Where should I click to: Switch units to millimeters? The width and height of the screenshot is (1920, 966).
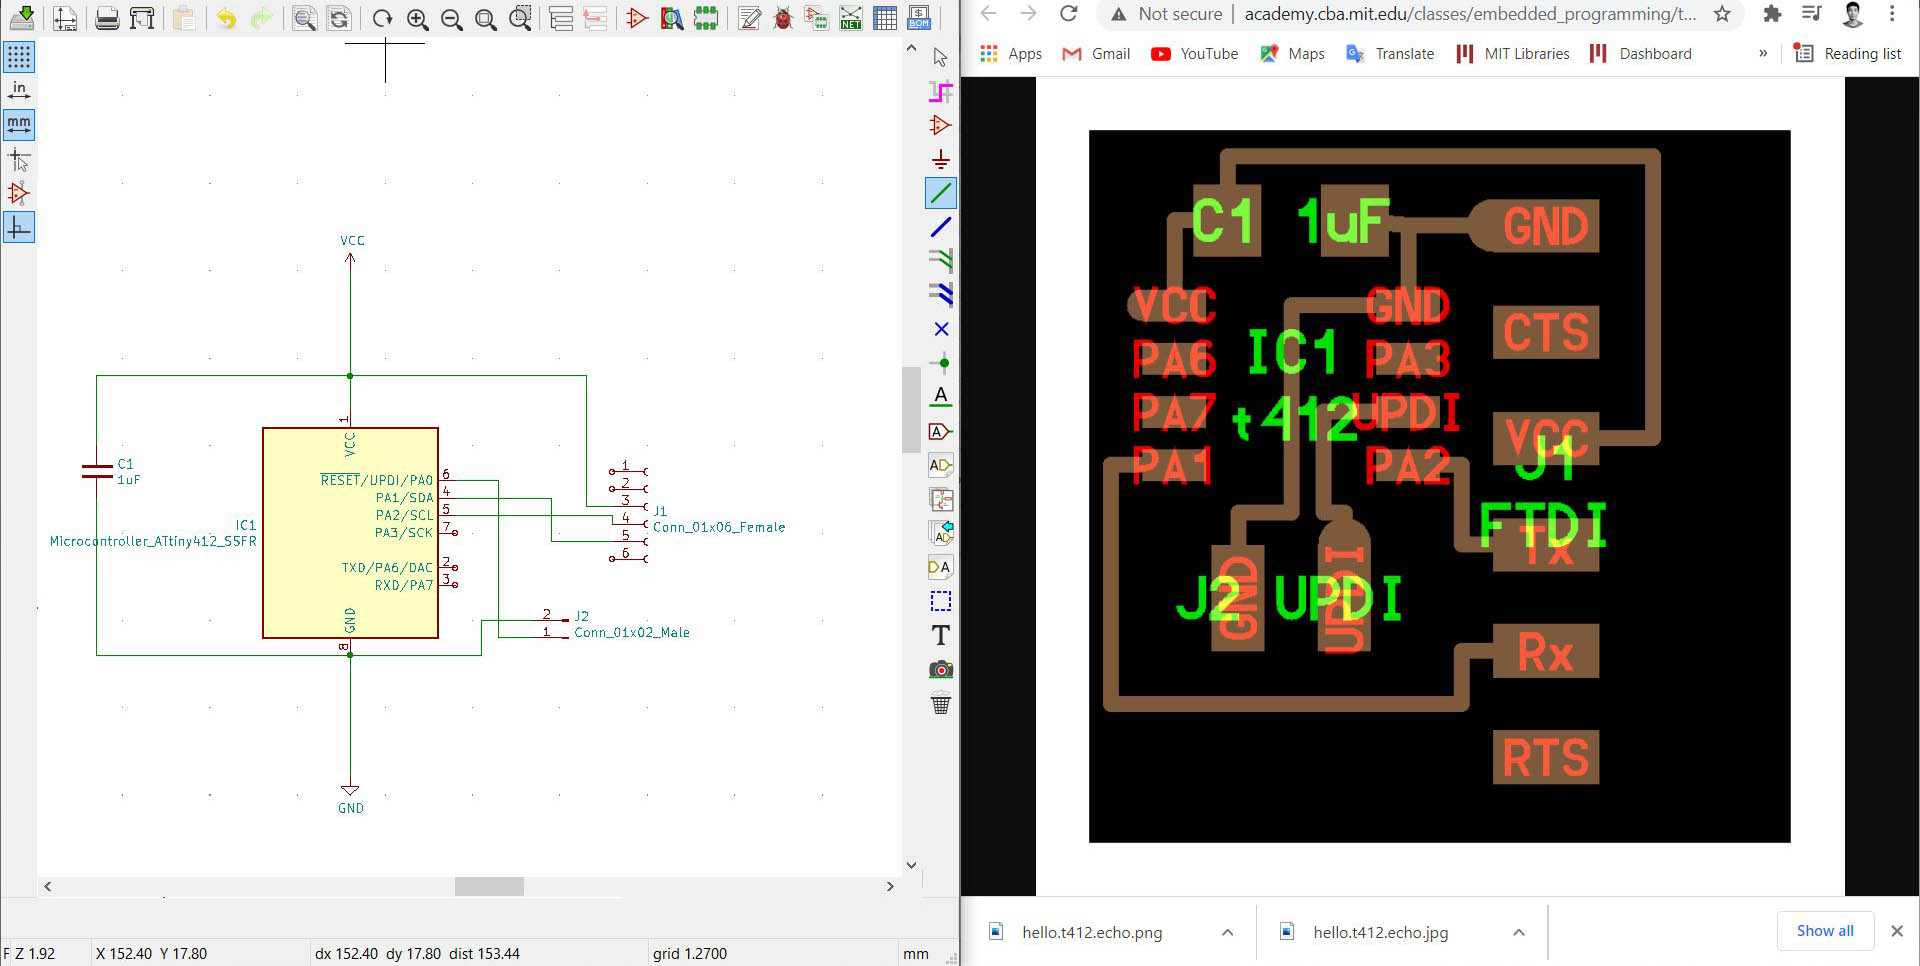tap(19, 125)
